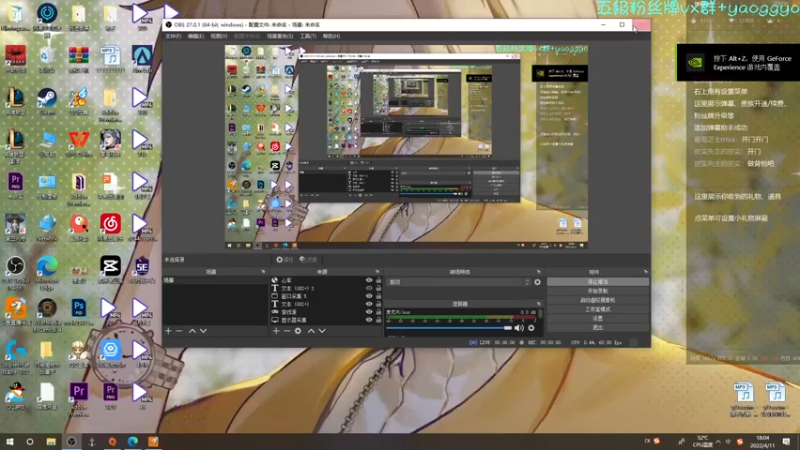The height and width of the screenshot is (450, 800).
Task: Remove selected source with minus icon
Action: tap(287, 331)
